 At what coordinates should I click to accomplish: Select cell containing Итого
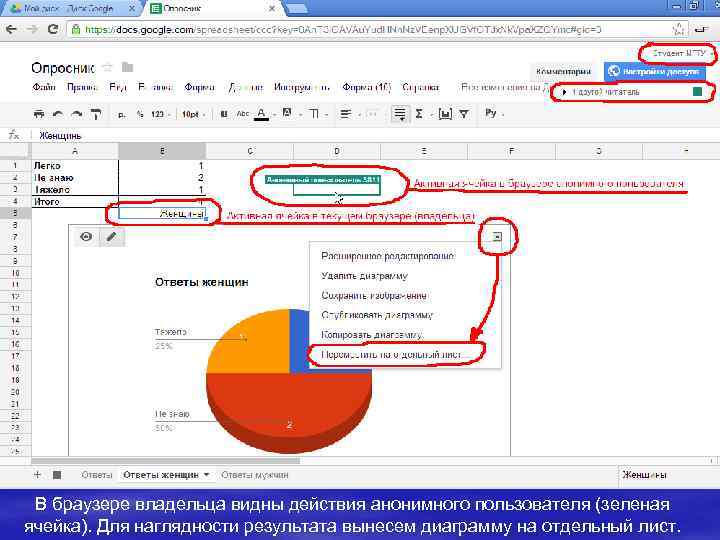pos(75,202)
